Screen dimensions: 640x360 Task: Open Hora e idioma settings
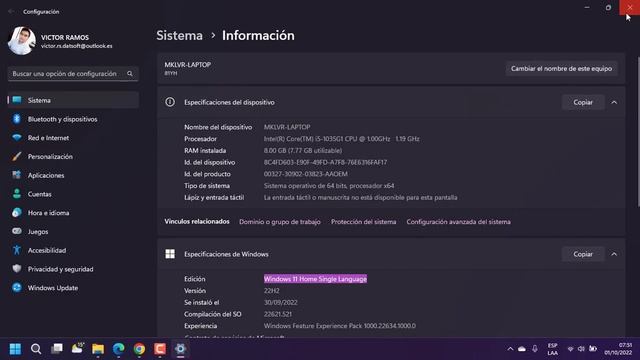(73, 213)
